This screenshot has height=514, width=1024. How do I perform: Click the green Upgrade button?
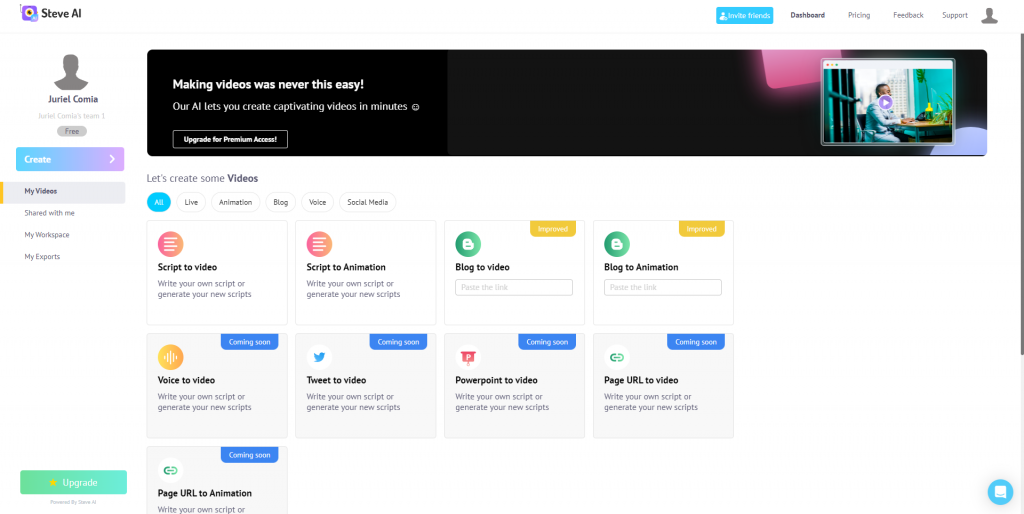click(73, 483)
